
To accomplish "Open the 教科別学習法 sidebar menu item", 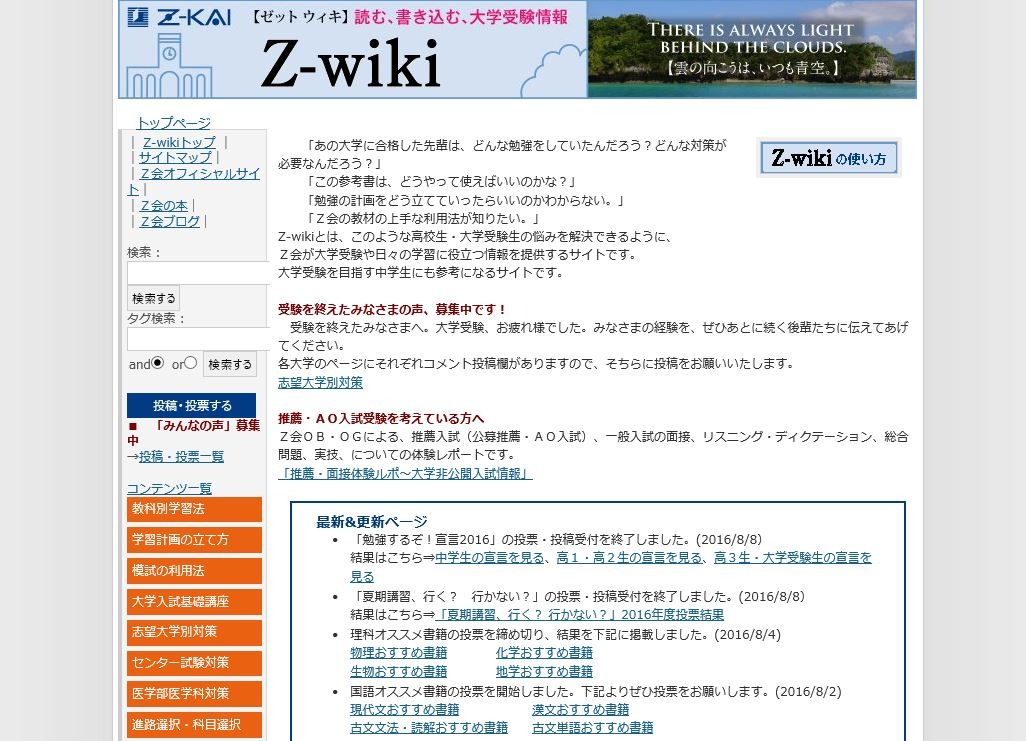I will tap(194, 509).
